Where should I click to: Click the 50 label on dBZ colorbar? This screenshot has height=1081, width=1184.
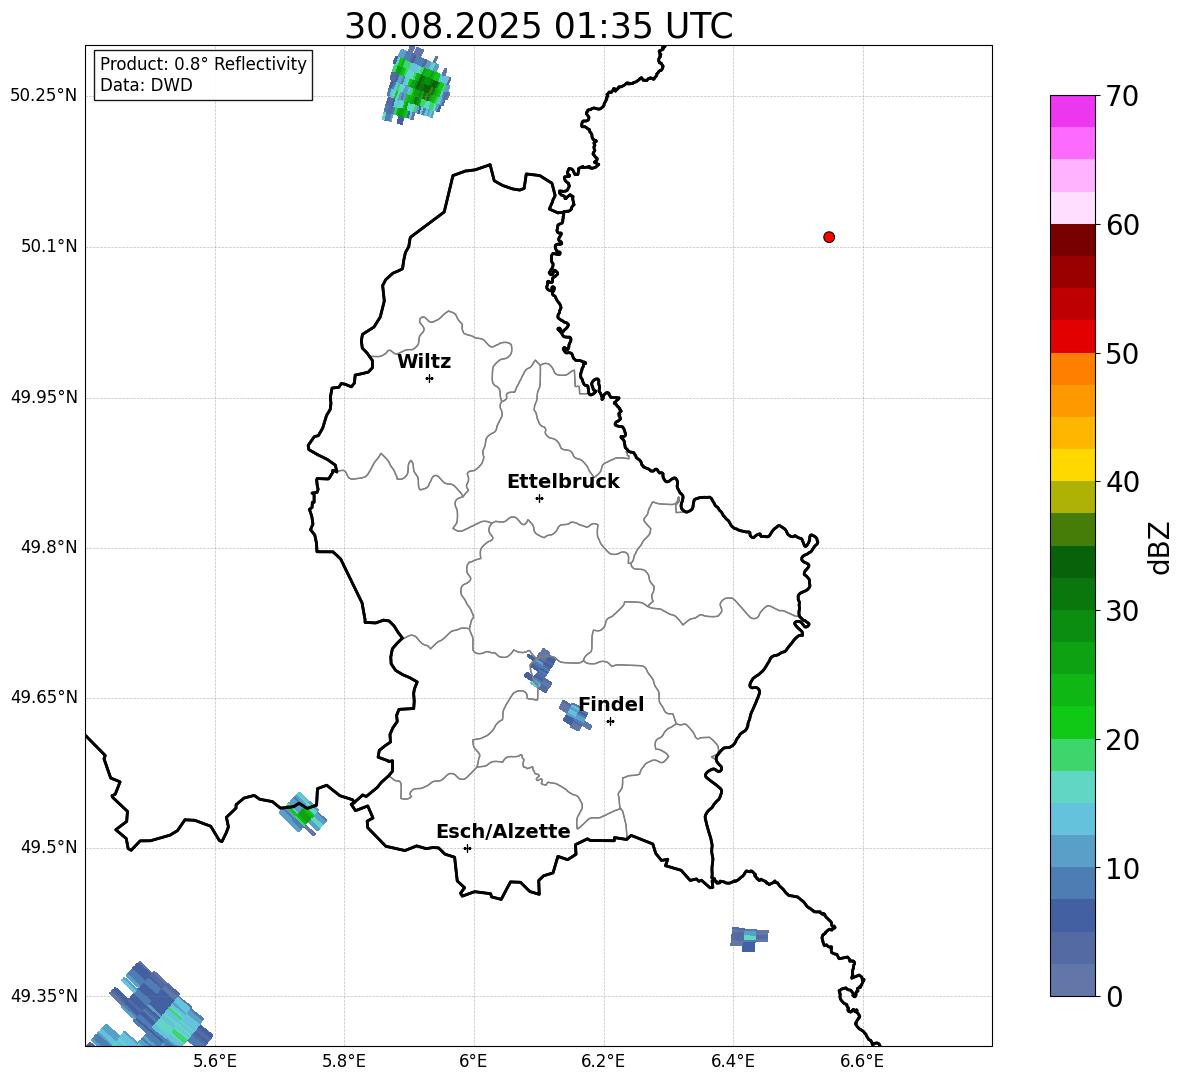(1122, 354)
